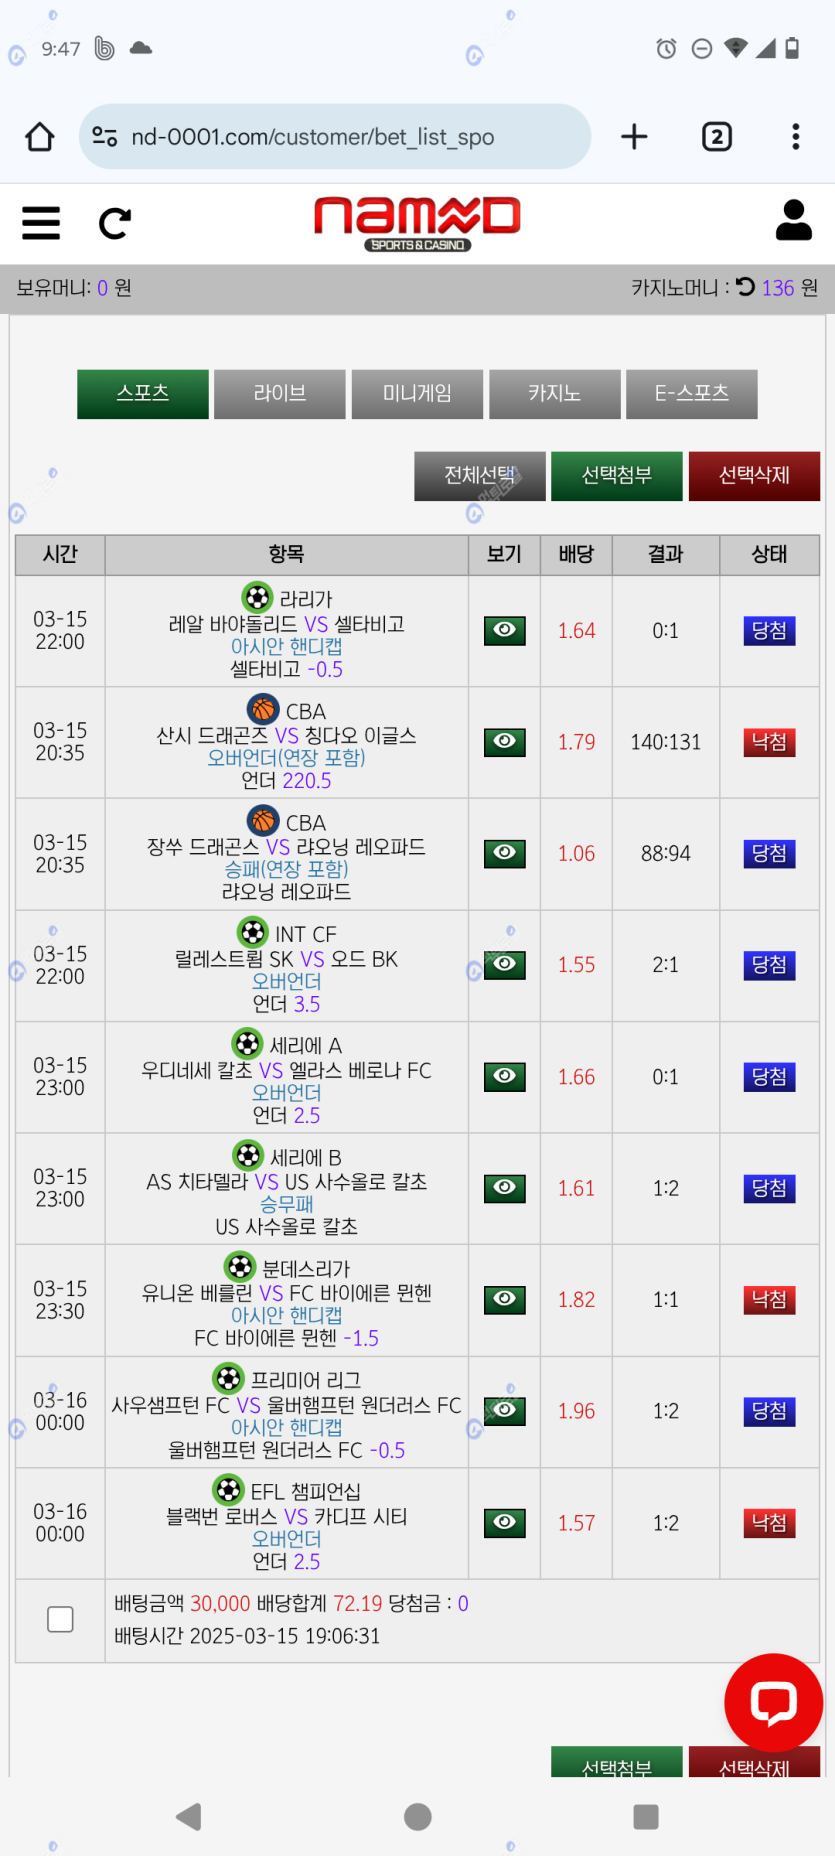Viewport: 835px width, 1856px height.
Task: Select the E-스포츠 tab
Action: [692, 394]
